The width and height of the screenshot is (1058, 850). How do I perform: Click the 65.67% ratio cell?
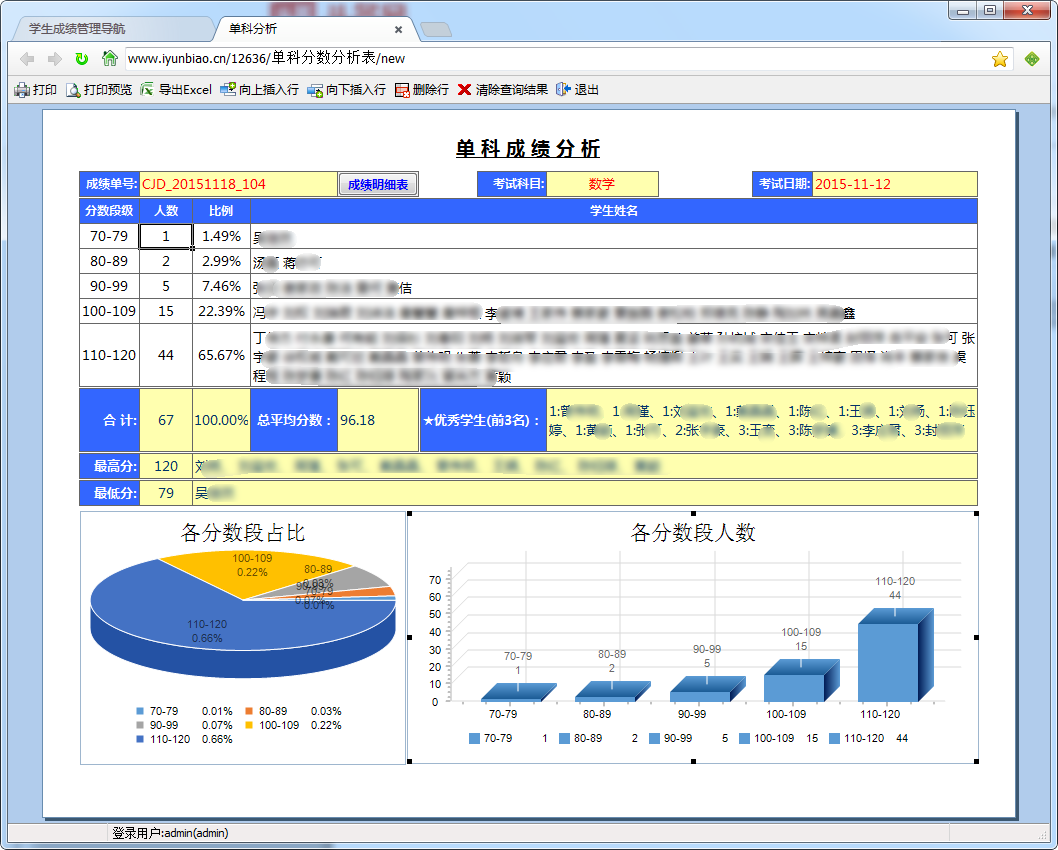(221, 355)
